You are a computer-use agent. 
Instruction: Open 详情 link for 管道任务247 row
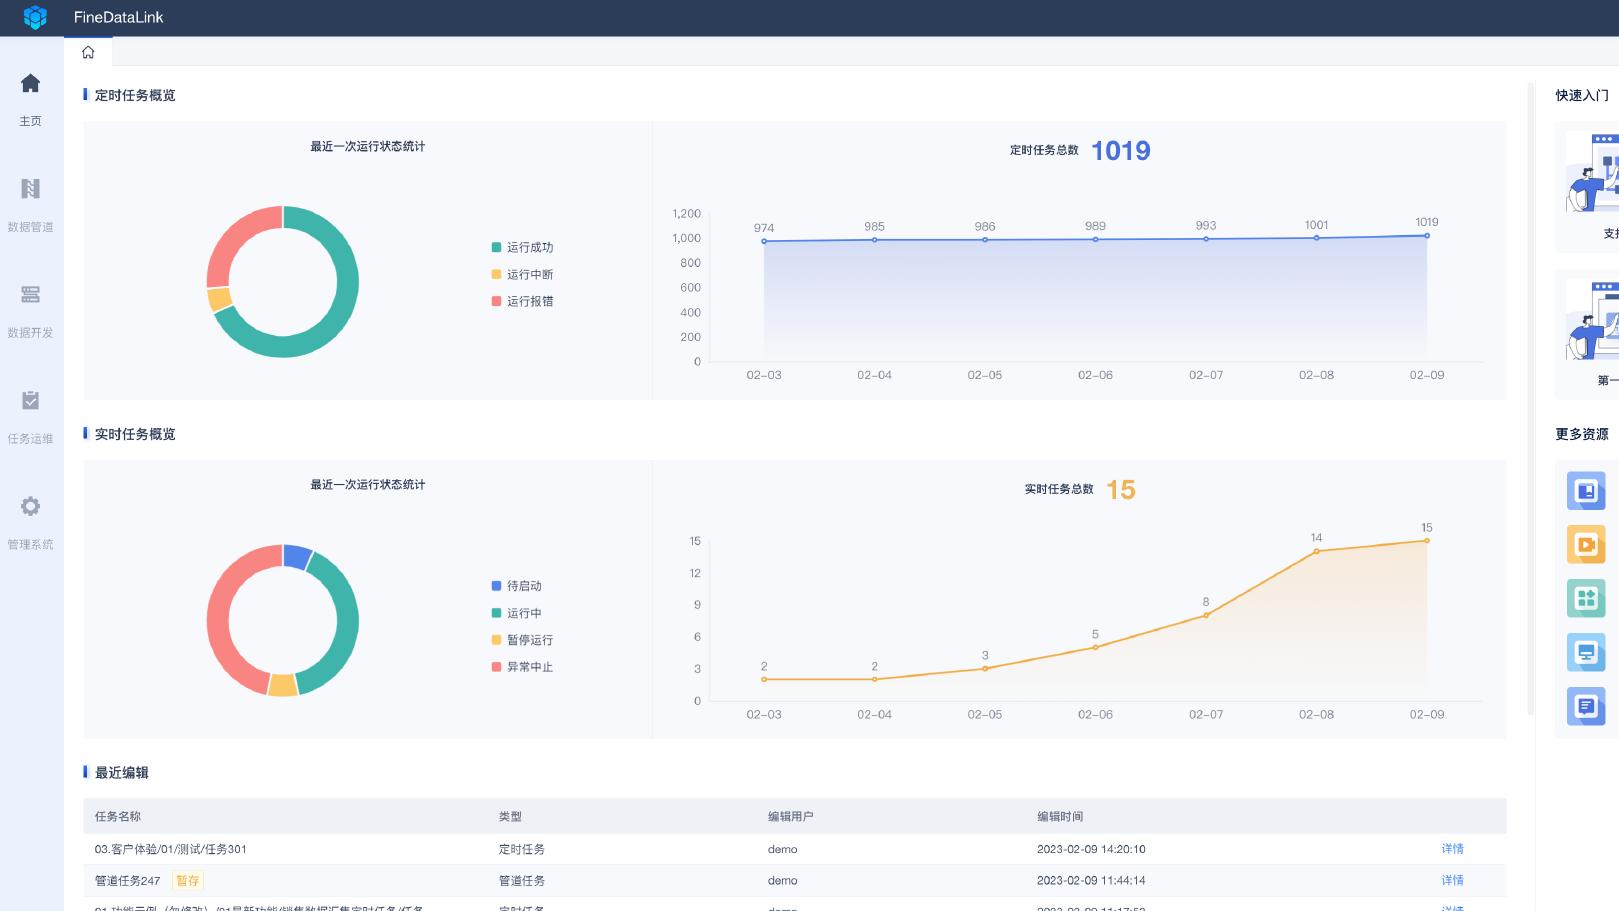[1452, 881]
